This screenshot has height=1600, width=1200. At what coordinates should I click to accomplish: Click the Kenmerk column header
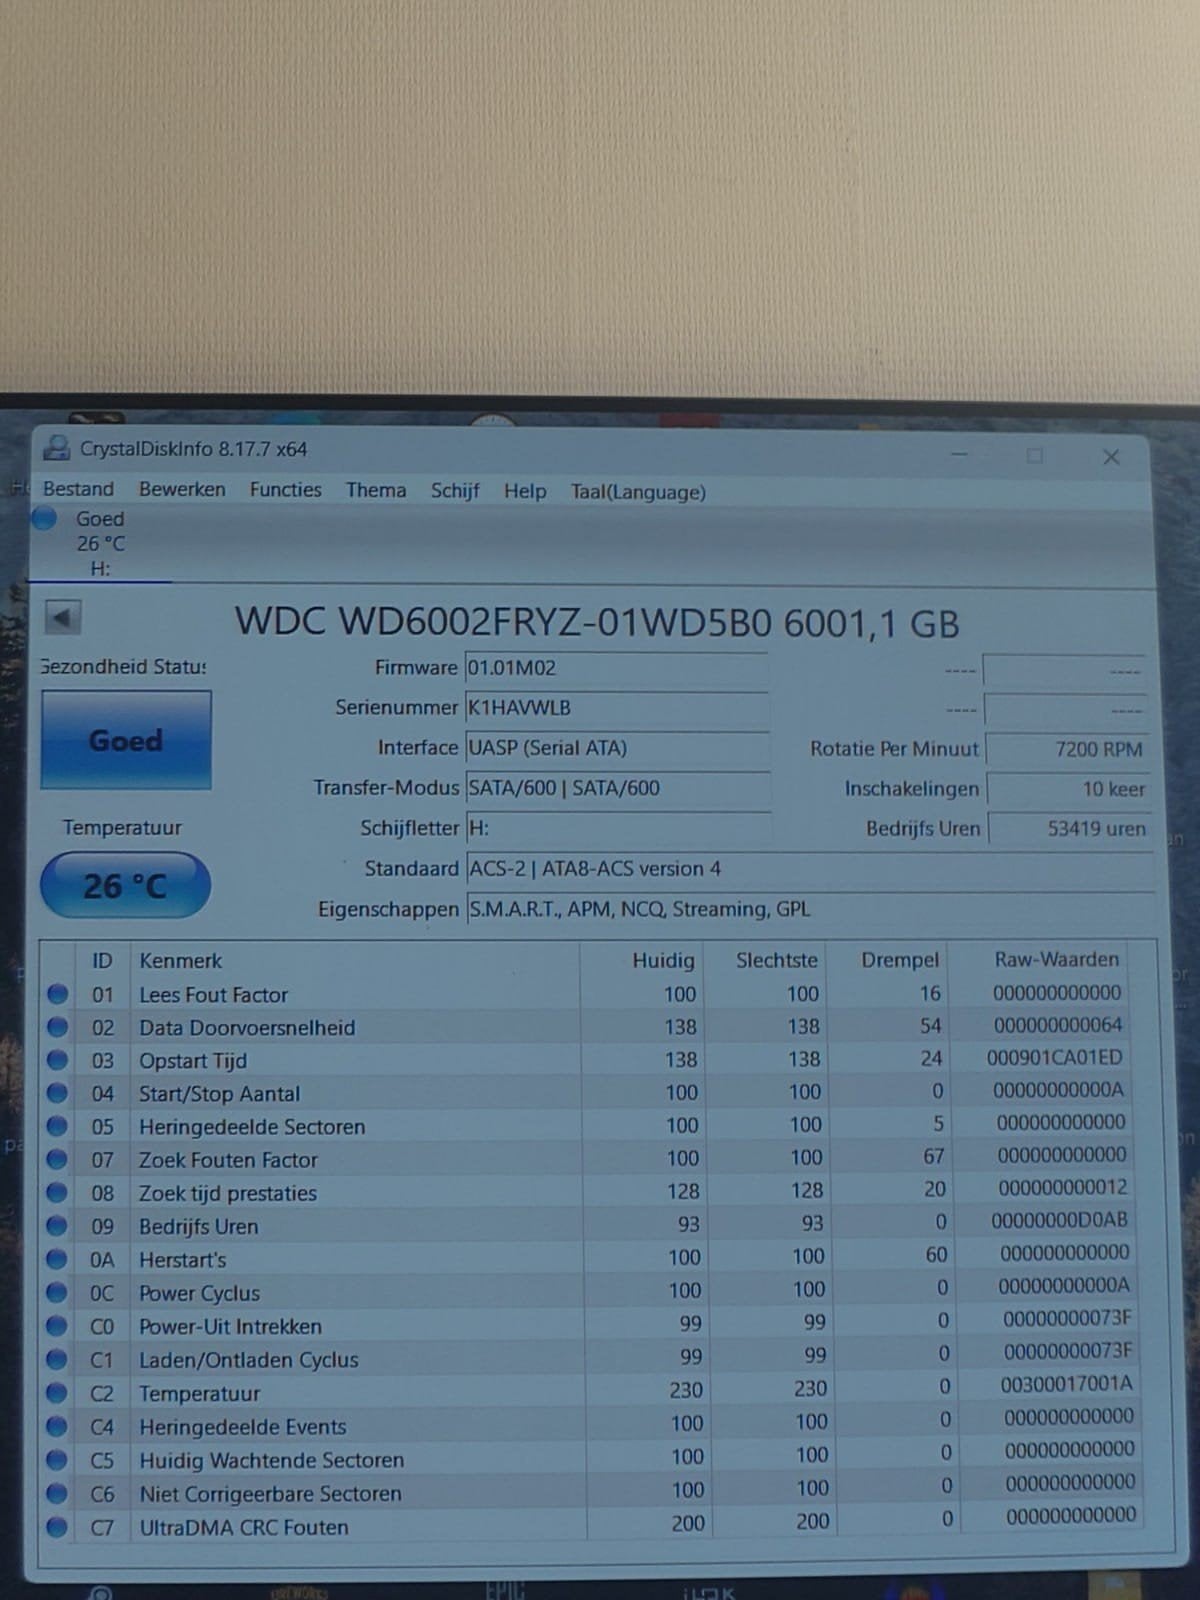(180, 961)
